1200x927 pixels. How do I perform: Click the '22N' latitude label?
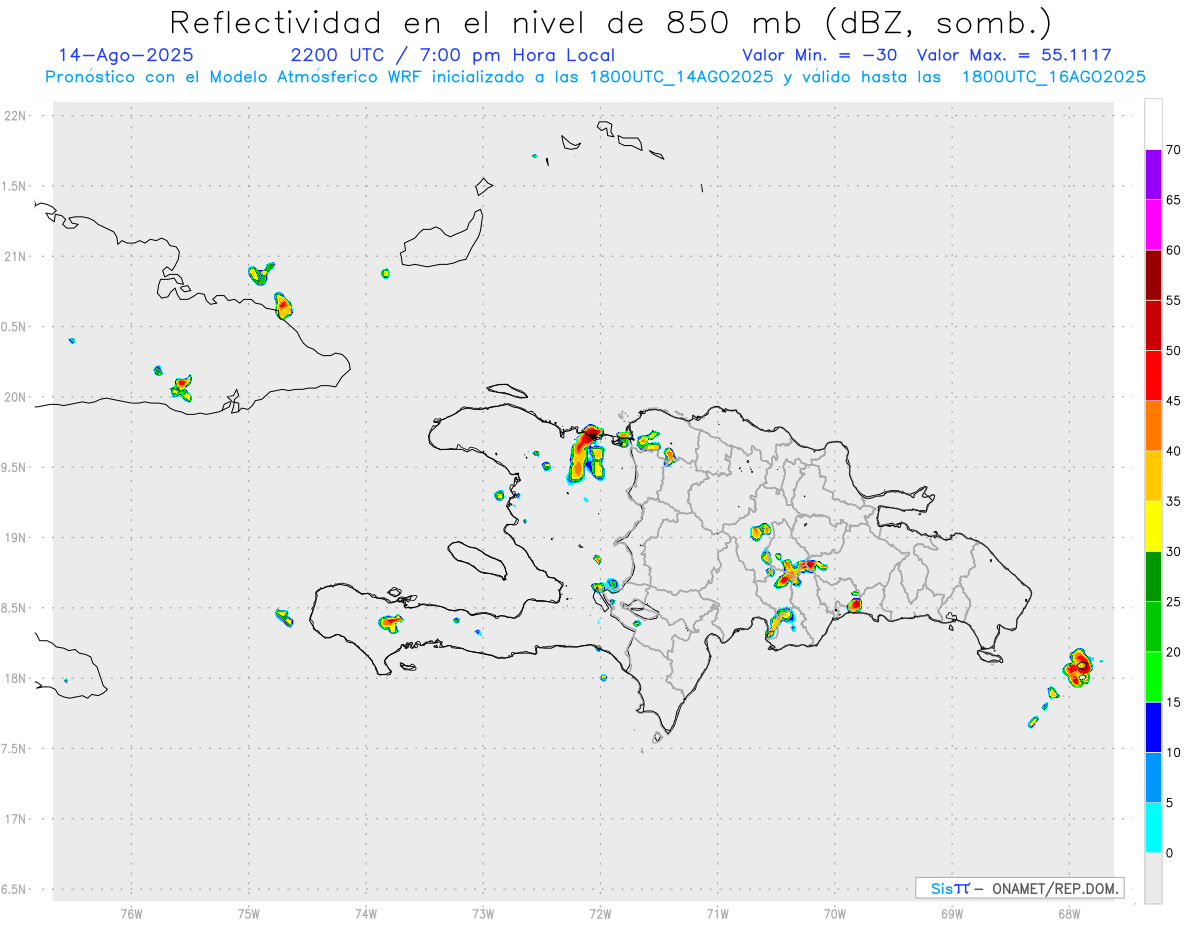pos(17,116)
